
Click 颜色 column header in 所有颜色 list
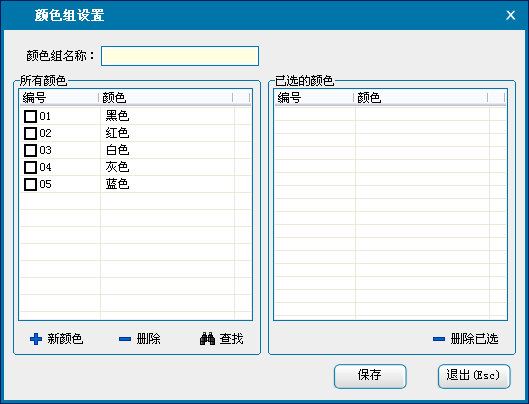166,98
